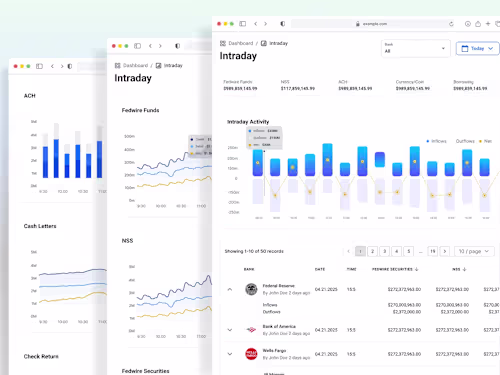This screenshot has height=375, width=500.
Task: Open the 10 / page dropdown
Action: (474, 251)
